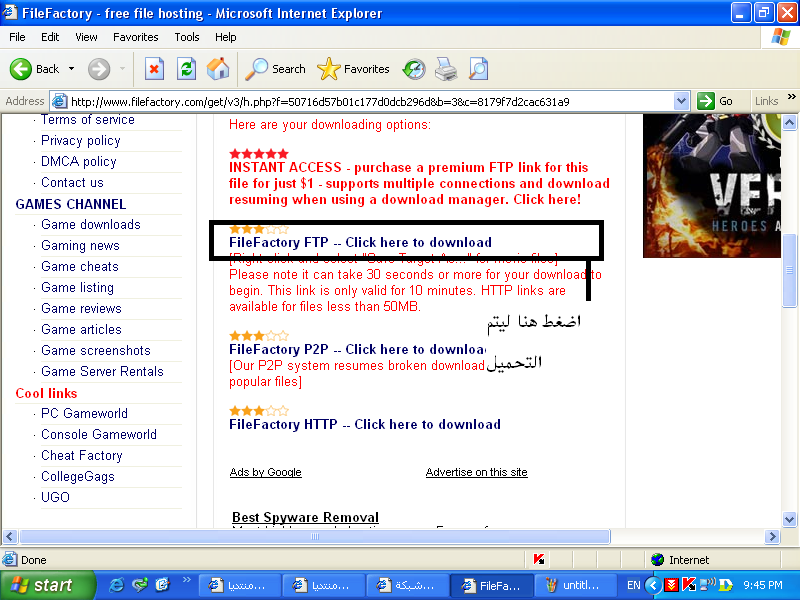
Task: Open the Game screenshots link
Action: click(95, 350)
